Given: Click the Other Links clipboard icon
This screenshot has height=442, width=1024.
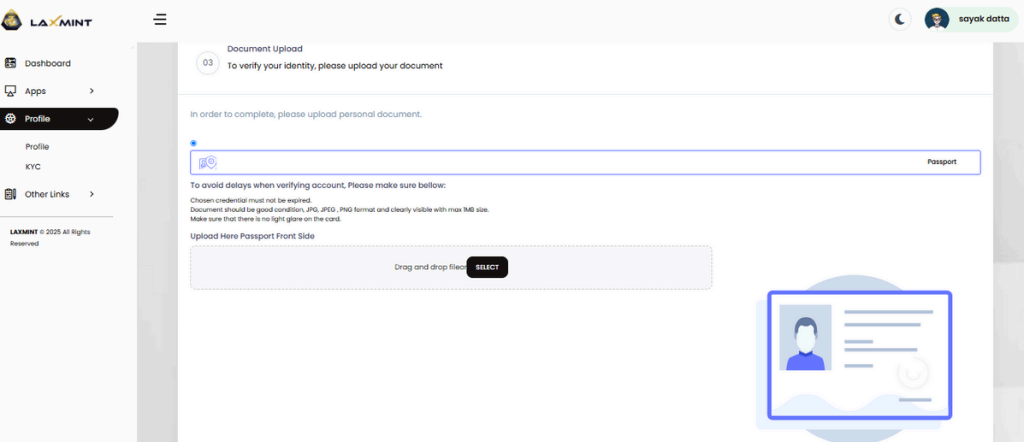Looking at the screenshot, I should [11, 194].
